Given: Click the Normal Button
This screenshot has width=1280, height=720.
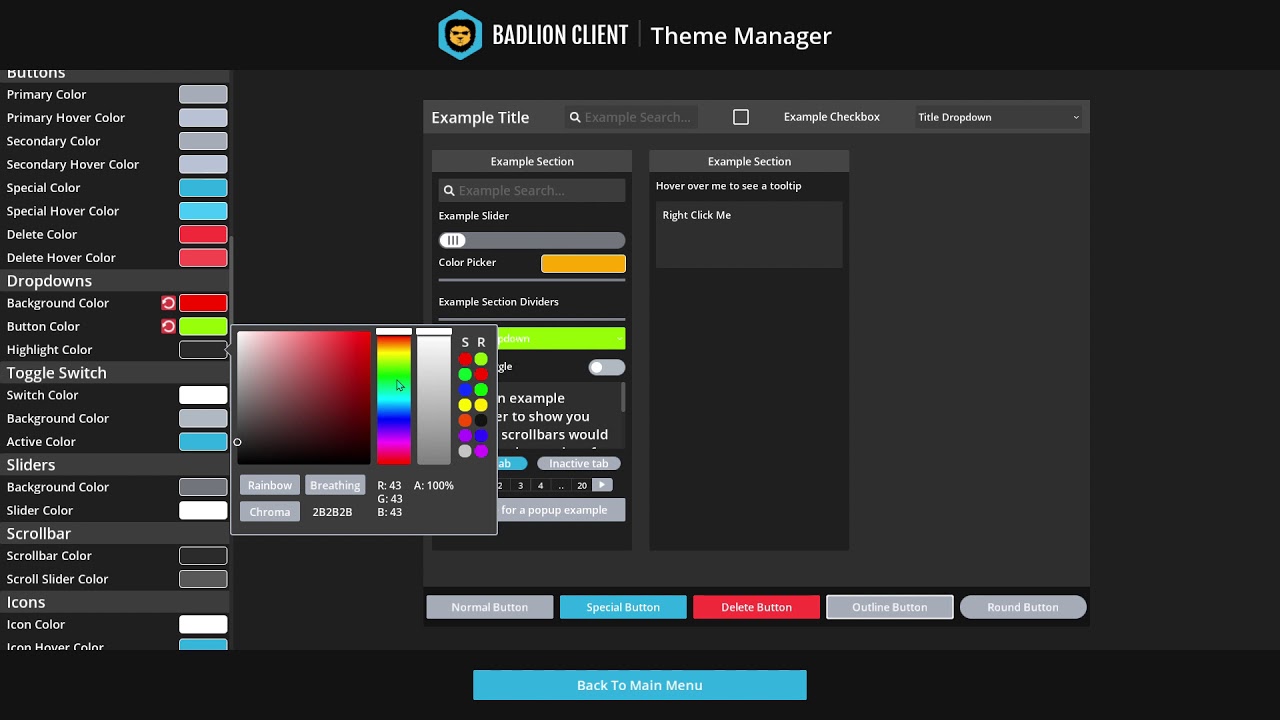Looking at the screenshot, I should (x=490, y=607).
